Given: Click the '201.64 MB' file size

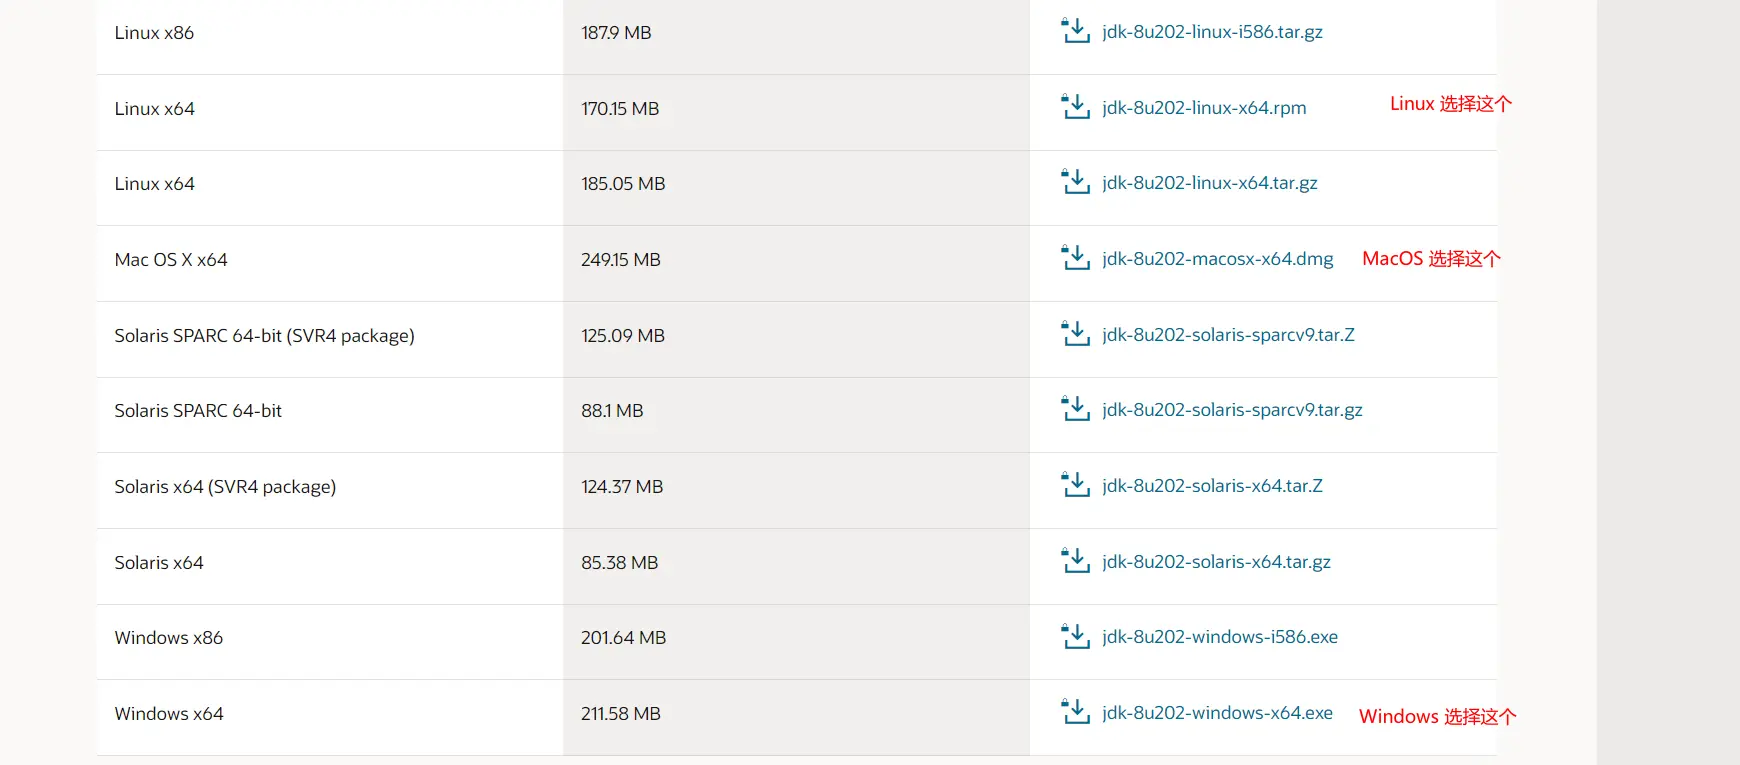Looking at the screenshot, I should pos(623,638).
